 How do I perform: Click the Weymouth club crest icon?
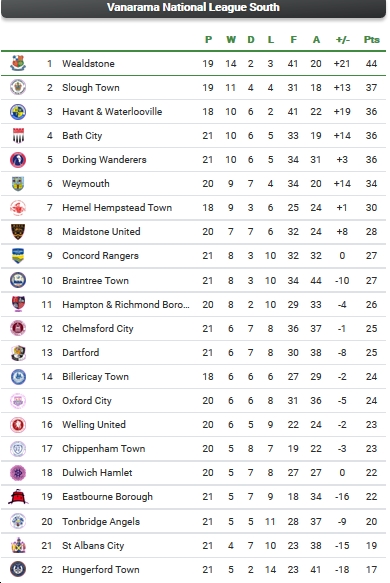click(x=18, y=184)
